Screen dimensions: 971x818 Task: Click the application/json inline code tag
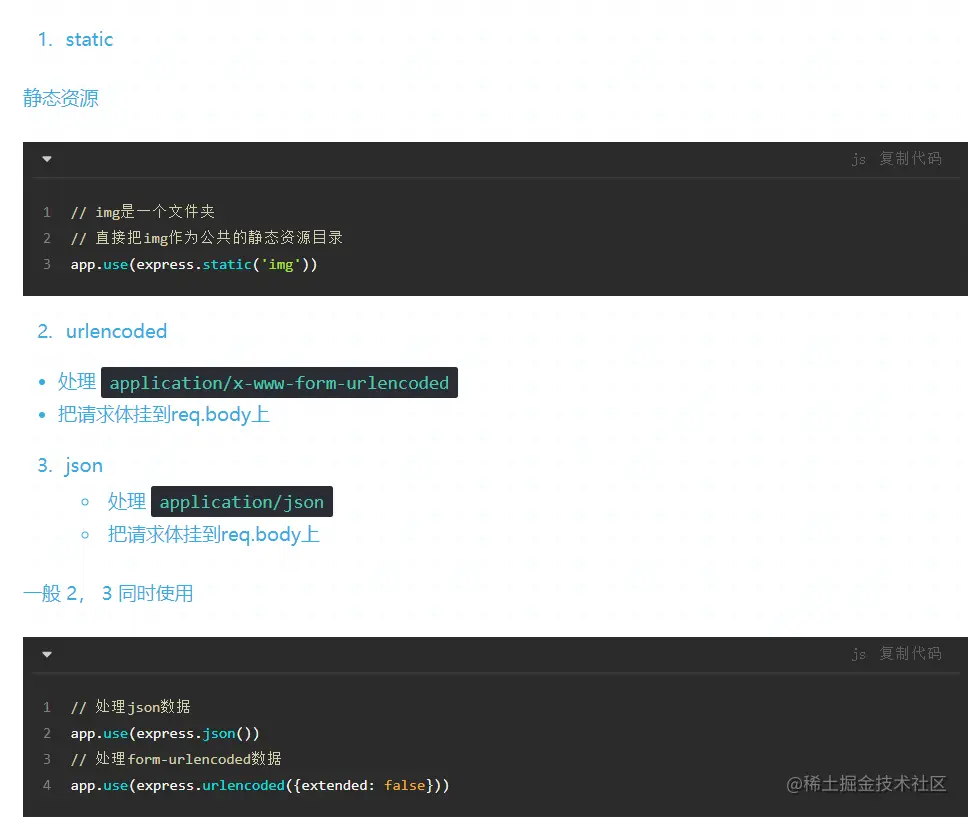pos(242,502)
